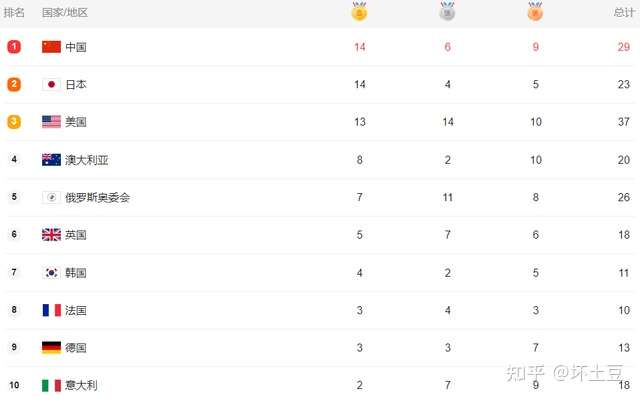Screen dimensions: 640x399
Task: Click the red rank 1 badge
Action: point(14,47)
